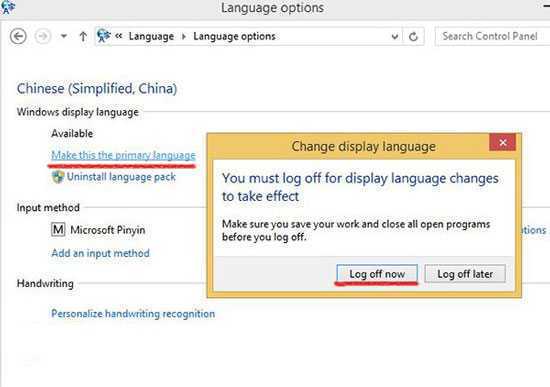Click Uninstall language pack link
The image size is (550, 387).
121,177
